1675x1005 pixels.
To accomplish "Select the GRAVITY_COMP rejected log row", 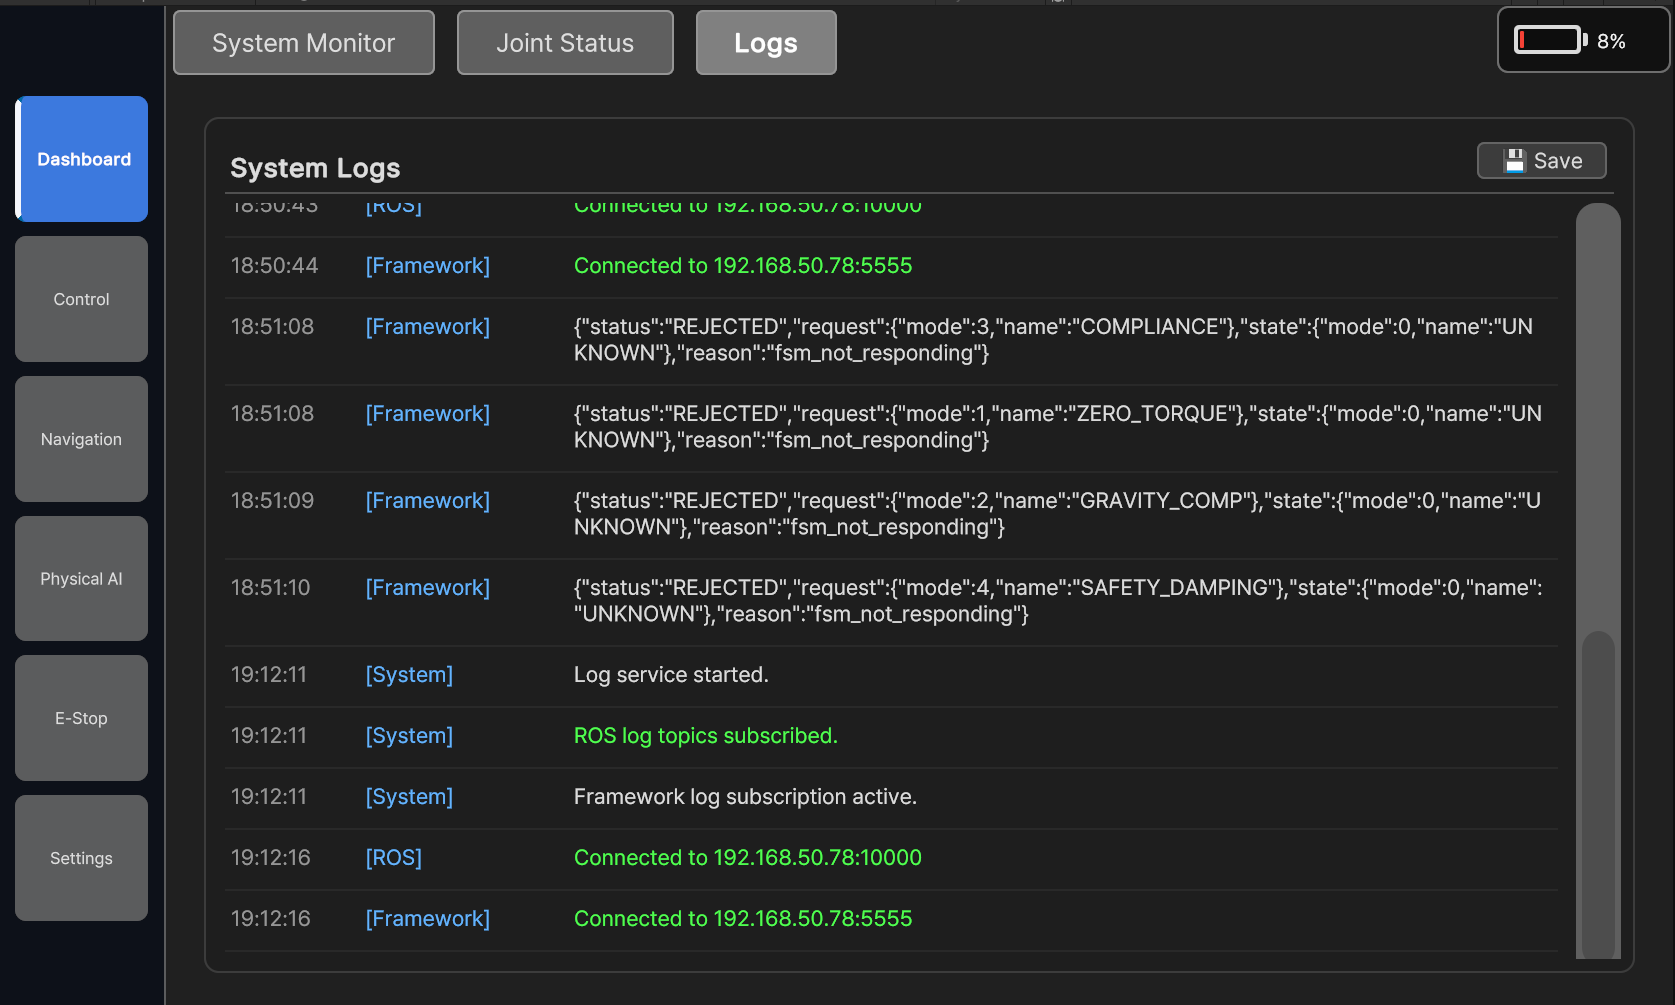I will click(1056, 514).
